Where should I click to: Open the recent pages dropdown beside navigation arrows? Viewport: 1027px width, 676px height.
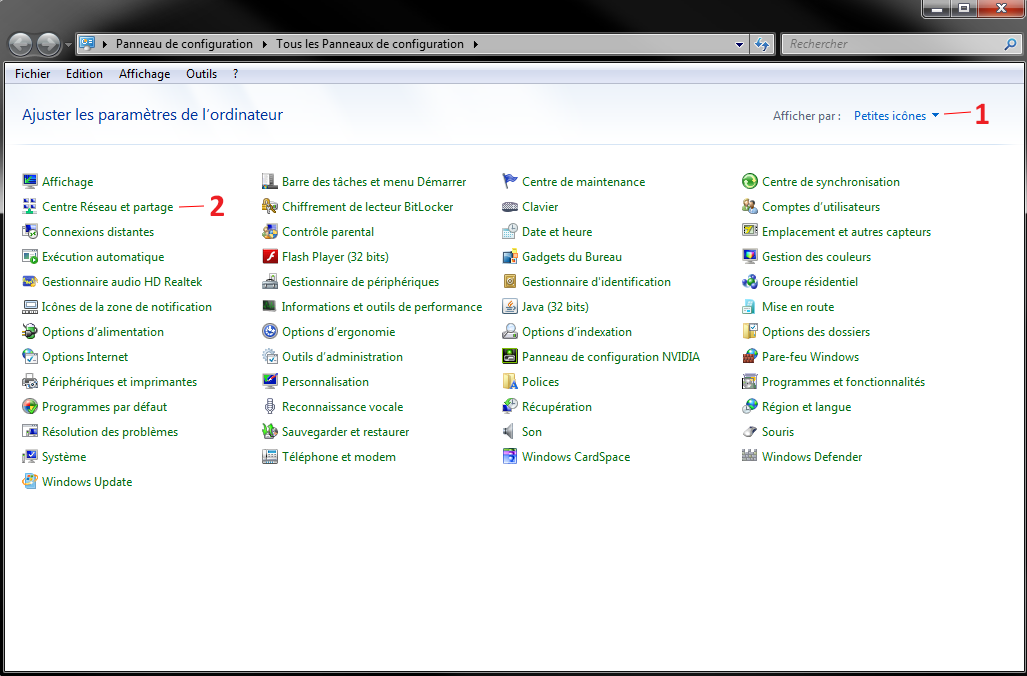click(68, 45)
